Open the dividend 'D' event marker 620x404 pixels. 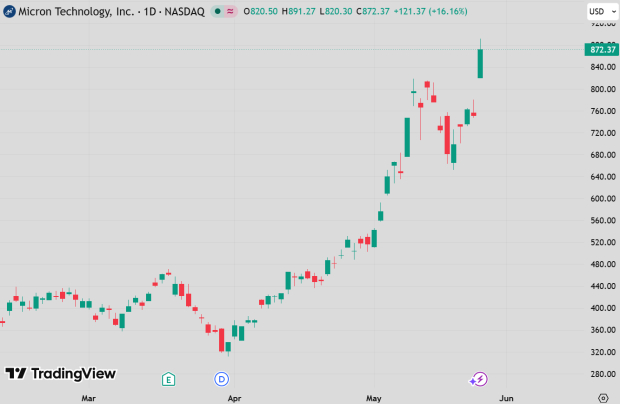(221, 379)
